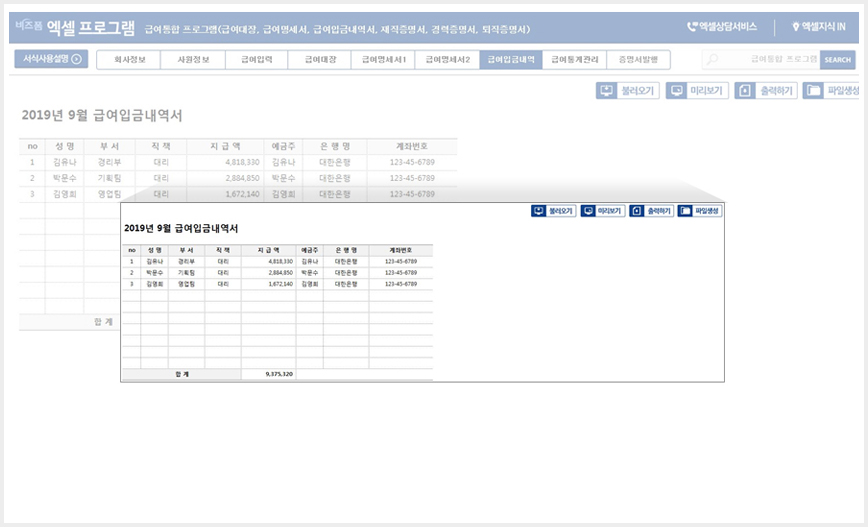Open the 급여통계관리 tab
The height and width of the screenshot is (527, 868).
[x=575, y=60]
